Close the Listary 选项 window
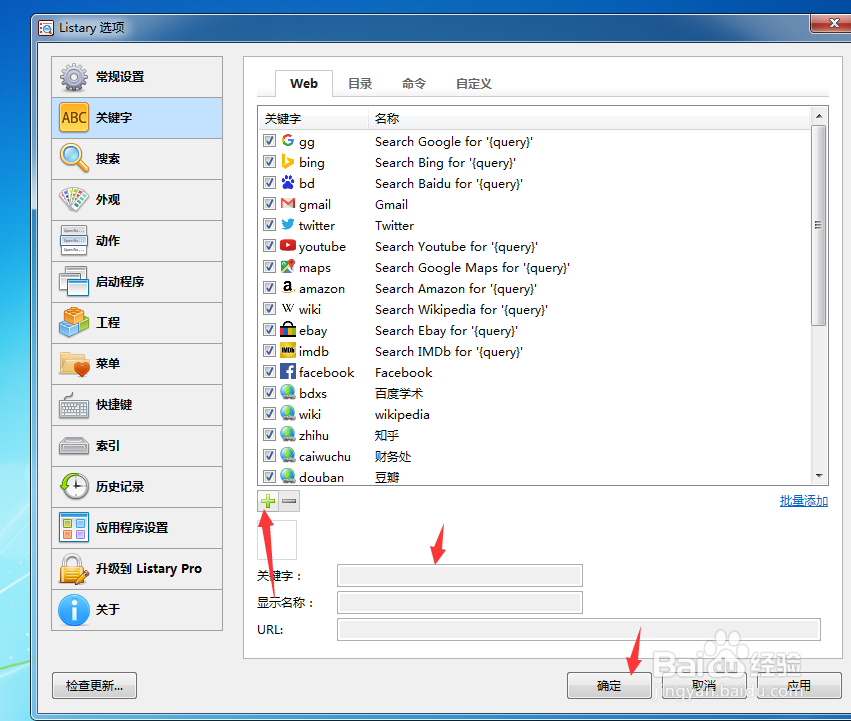851x721 pixels. click(x=834, y=23)
